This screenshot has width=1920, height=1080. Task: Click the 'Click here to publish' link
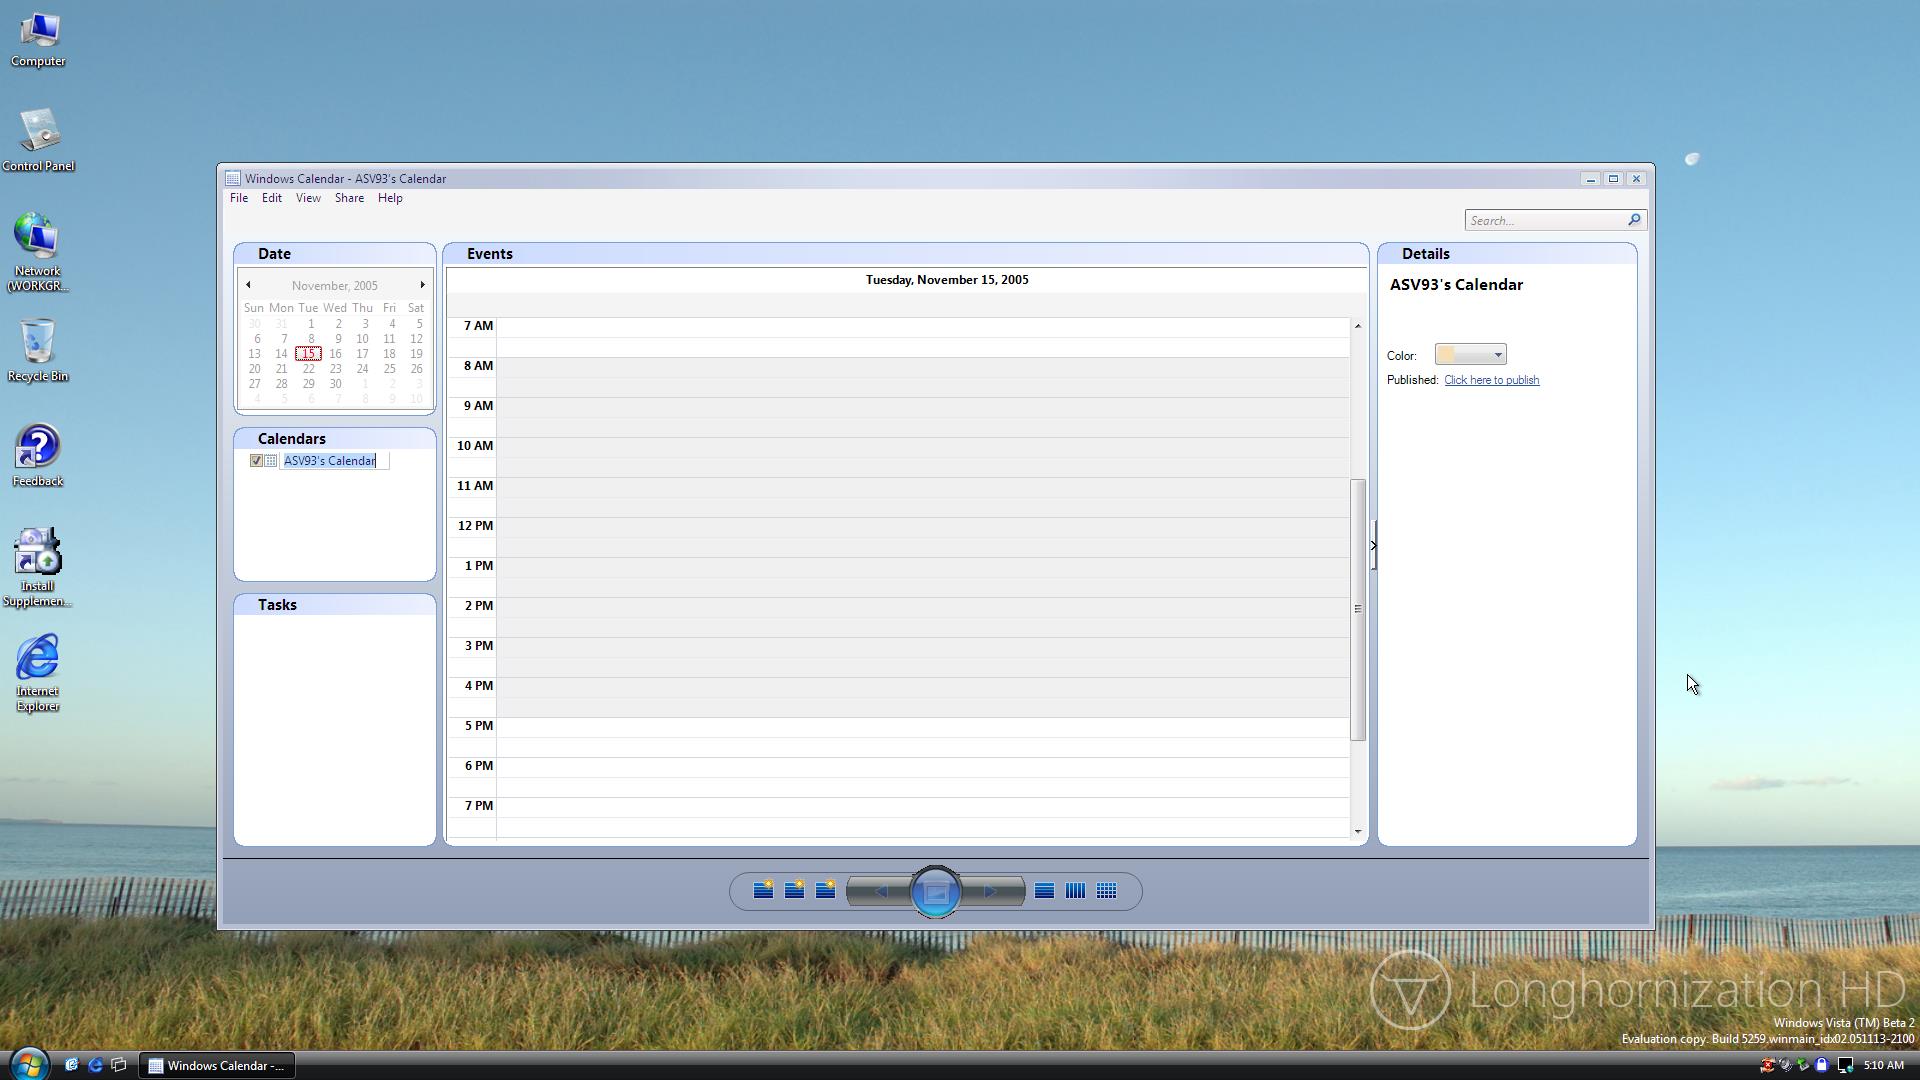pyautogui.click(x=1491, y=380)
